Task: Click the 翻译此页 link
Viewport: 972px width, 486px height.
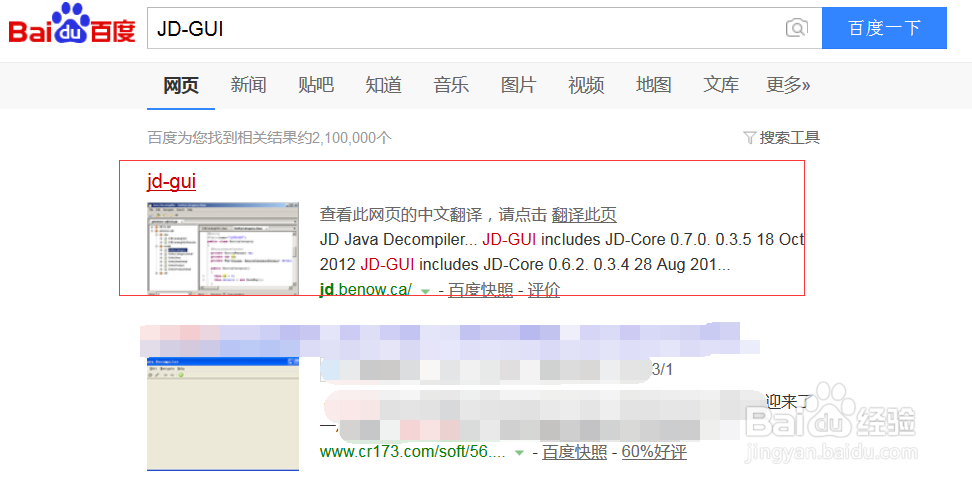Action: tap(584, 215)
